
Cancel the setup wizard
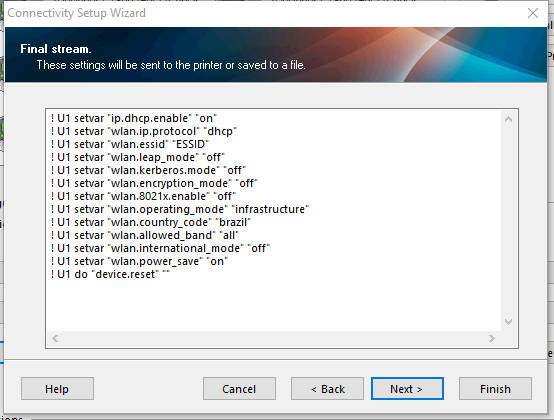(239, 389)
